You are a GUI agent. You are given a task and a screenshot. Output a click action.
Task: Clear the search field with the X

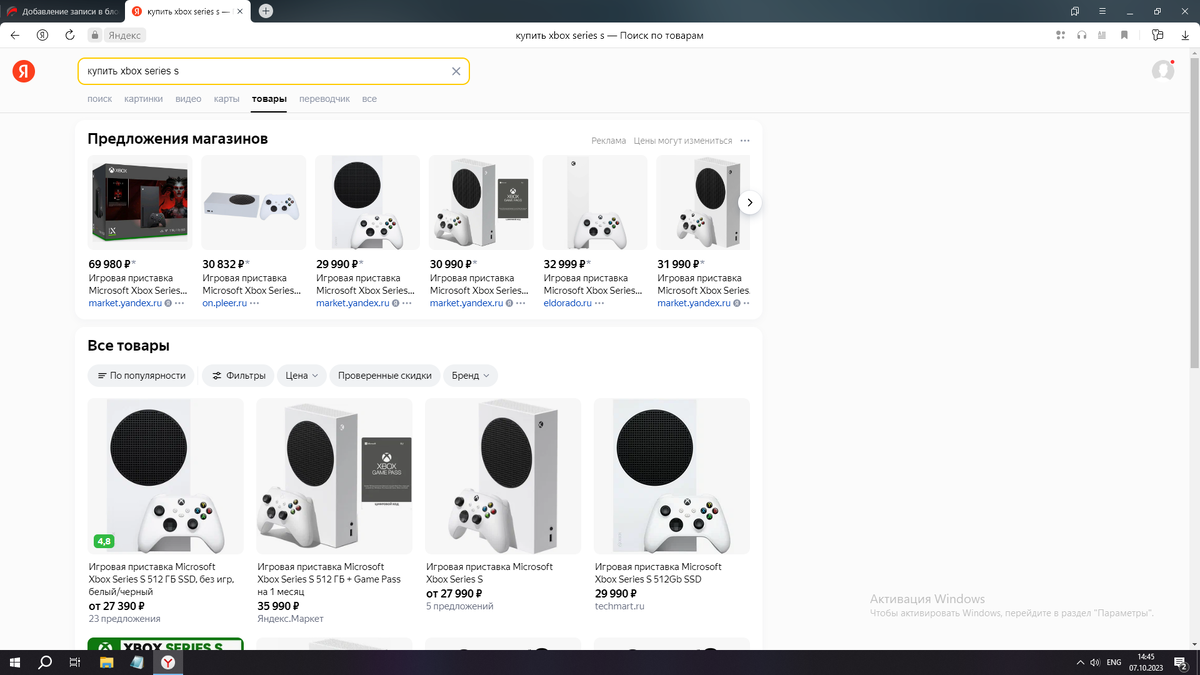[456, 71]
